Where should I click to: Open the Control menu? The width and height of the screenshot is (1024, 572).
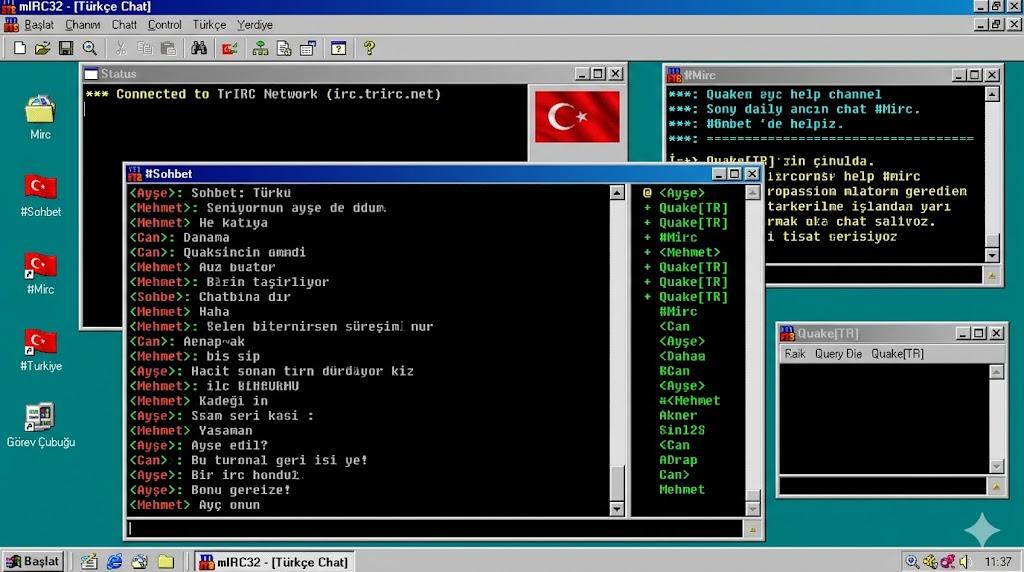[165, 25]
